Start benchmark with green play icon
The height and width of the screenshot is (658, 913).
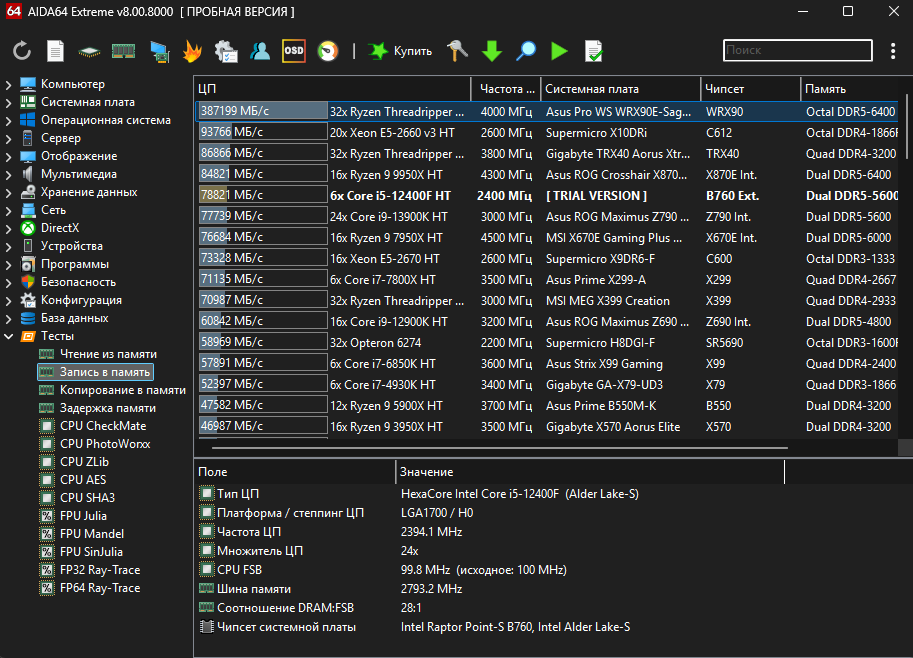[559, 51]
